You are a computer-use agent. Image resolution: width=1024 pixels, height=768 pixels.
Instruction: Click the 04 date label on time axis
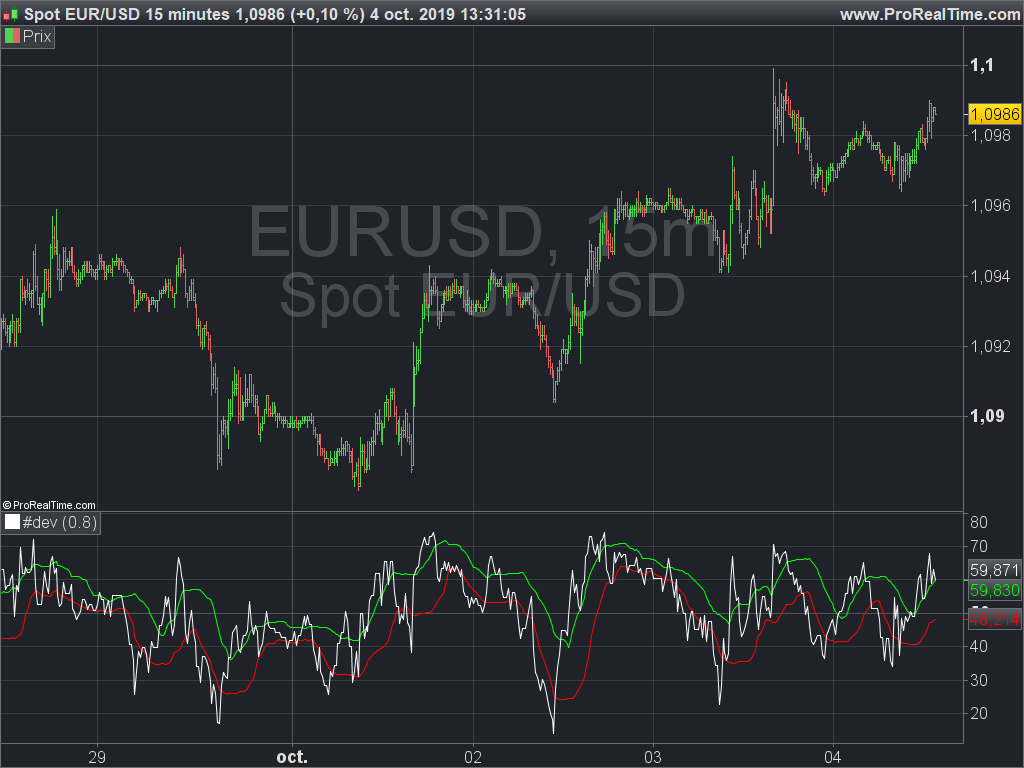click(x=833, y=758)
